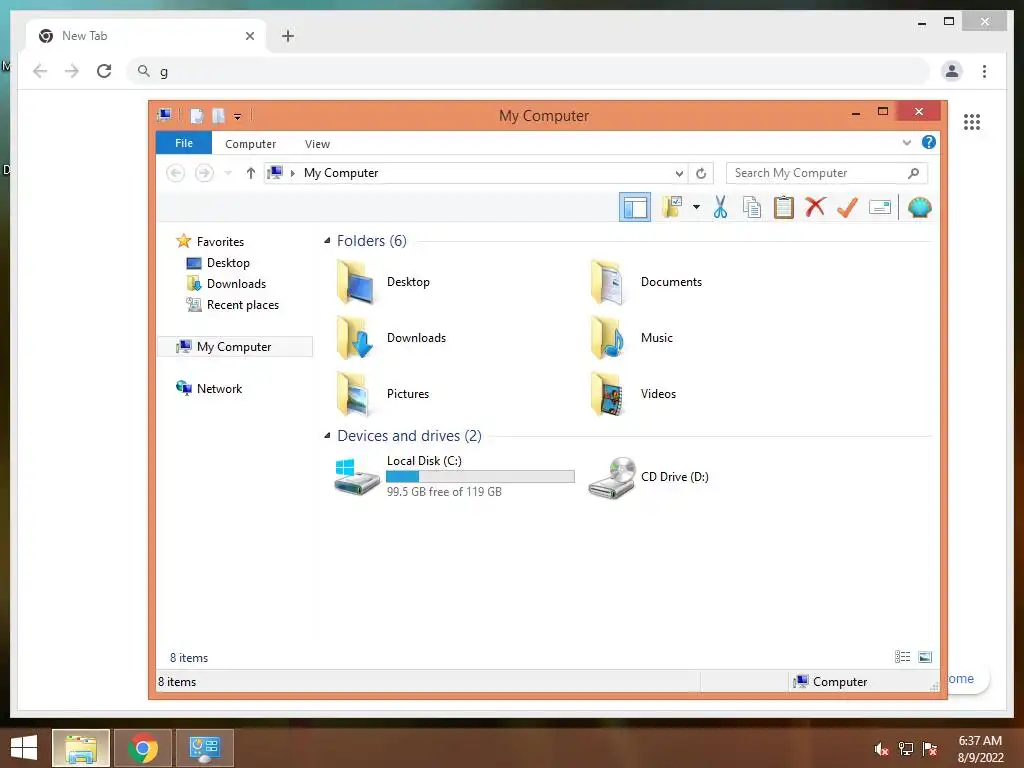
Task: Click the Properties icon in quick access toolbar
Action: click(x=197, y=116)
